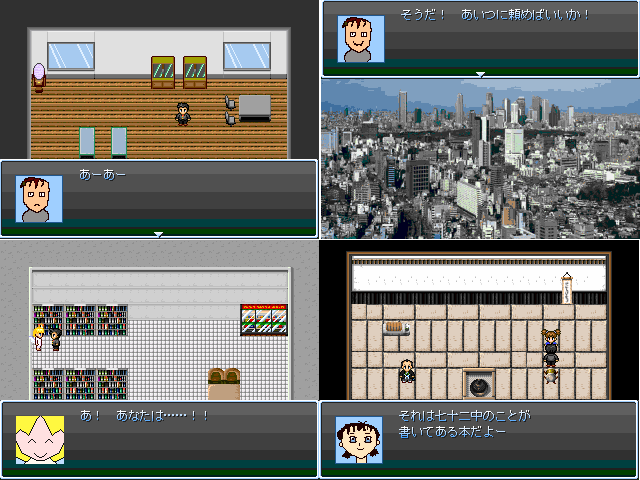
Task: Click the advance arrow below "そうだ！" dialogue box
Action: click(480, 74)
